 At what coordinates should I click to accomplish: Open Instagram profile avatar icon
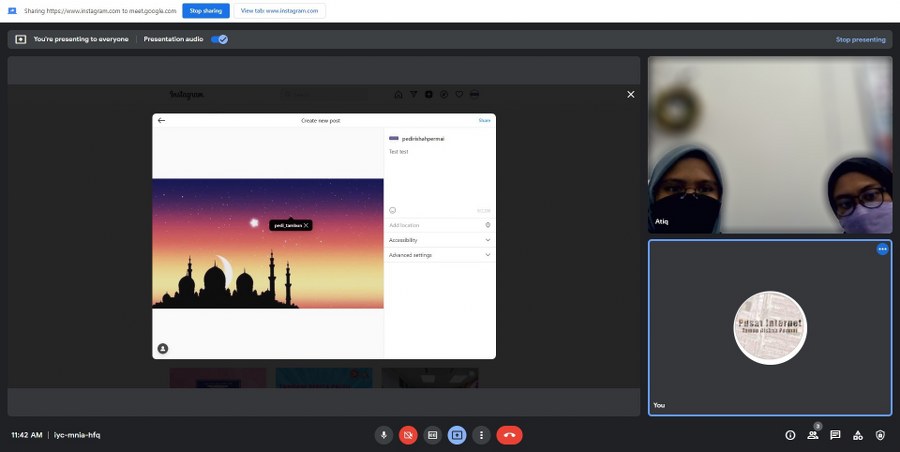coord(474,95)
